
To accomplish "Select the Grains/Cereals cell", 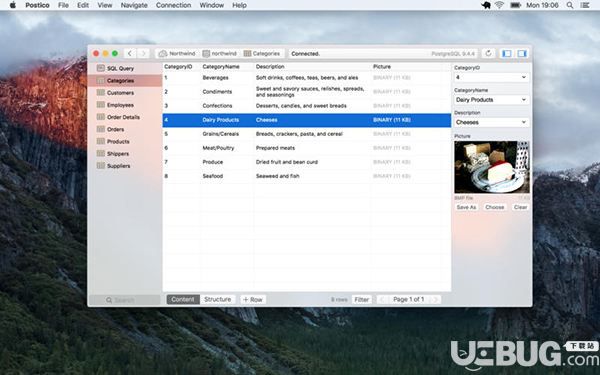I will click(x=220, y=134).
